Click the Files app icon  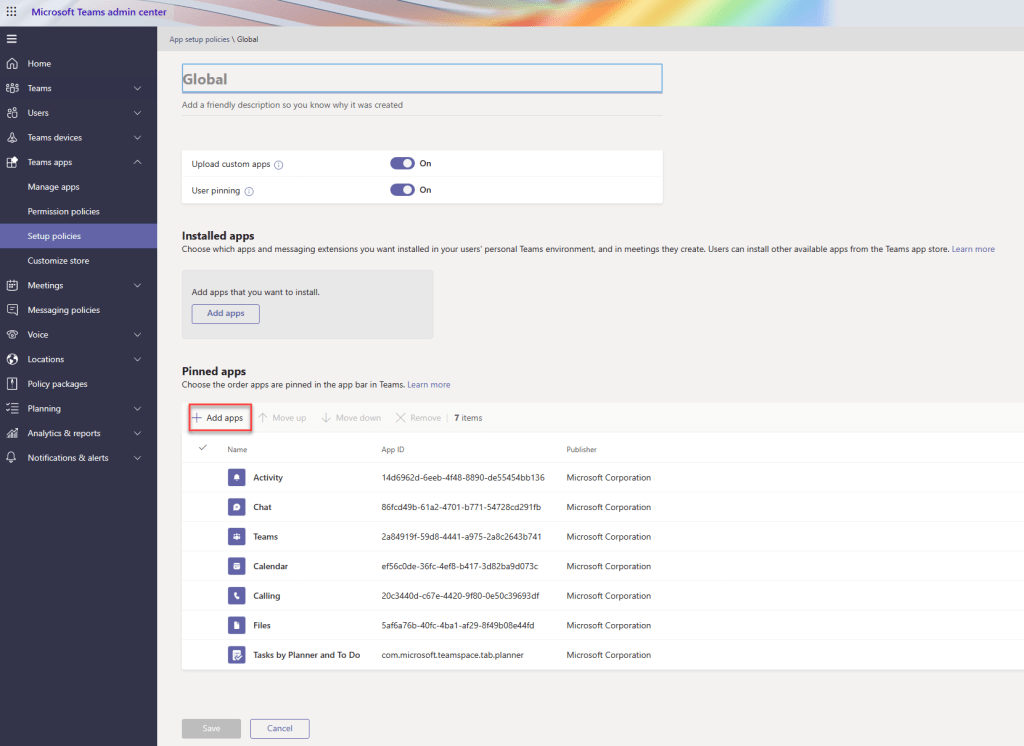click(x=235, y=625)
